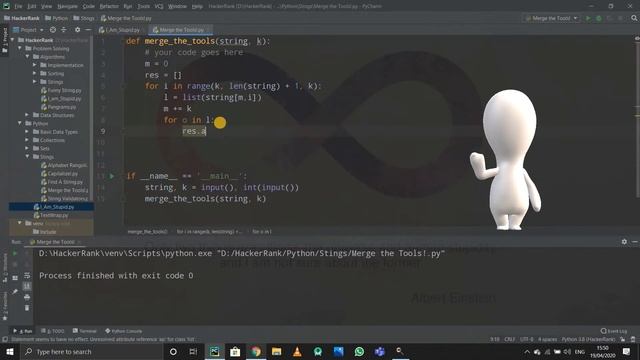Open the Python Console tab
Viewport: 640px width, 360px height.
pyautogui.click(x=123, y=331)
